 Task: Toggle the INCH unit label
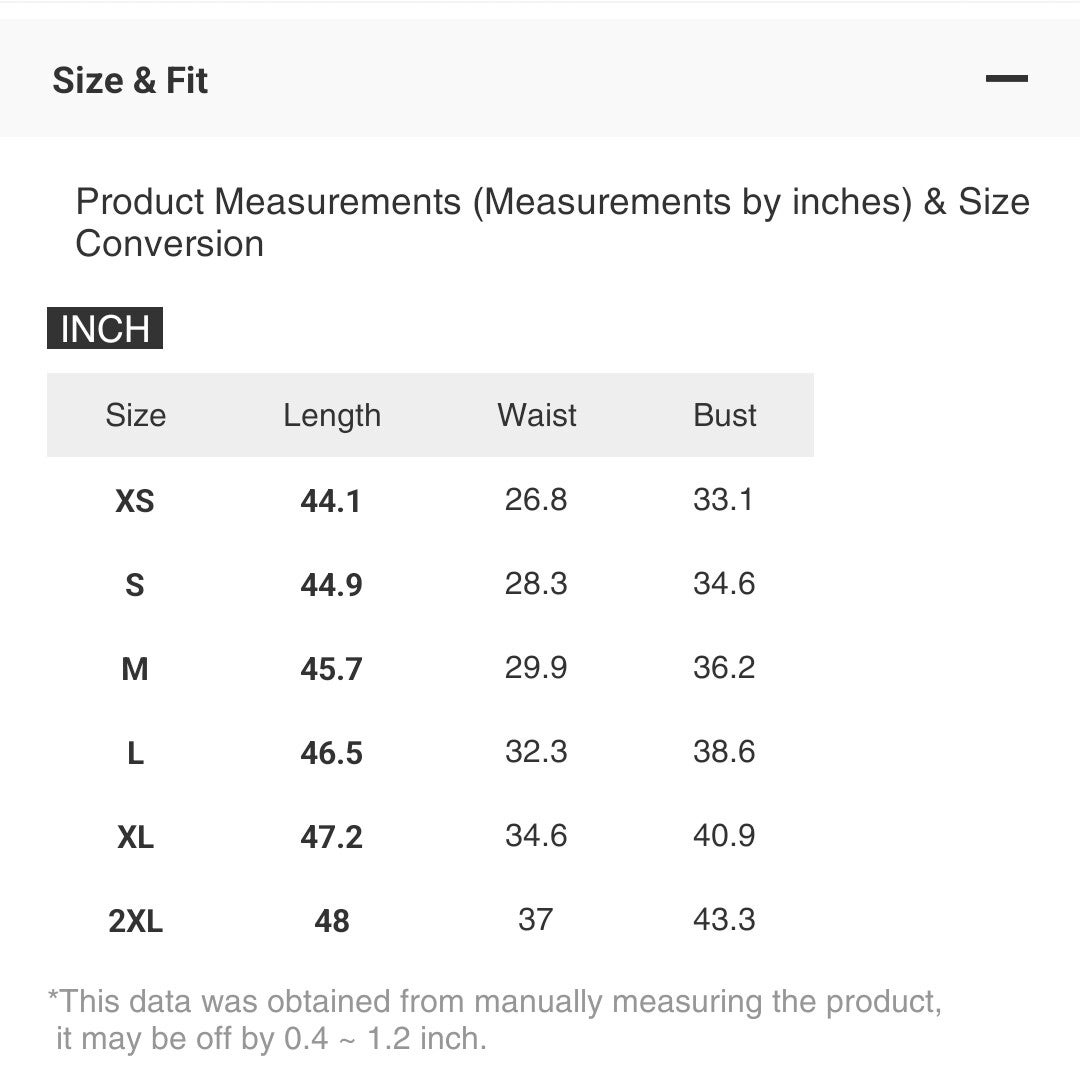105,329
